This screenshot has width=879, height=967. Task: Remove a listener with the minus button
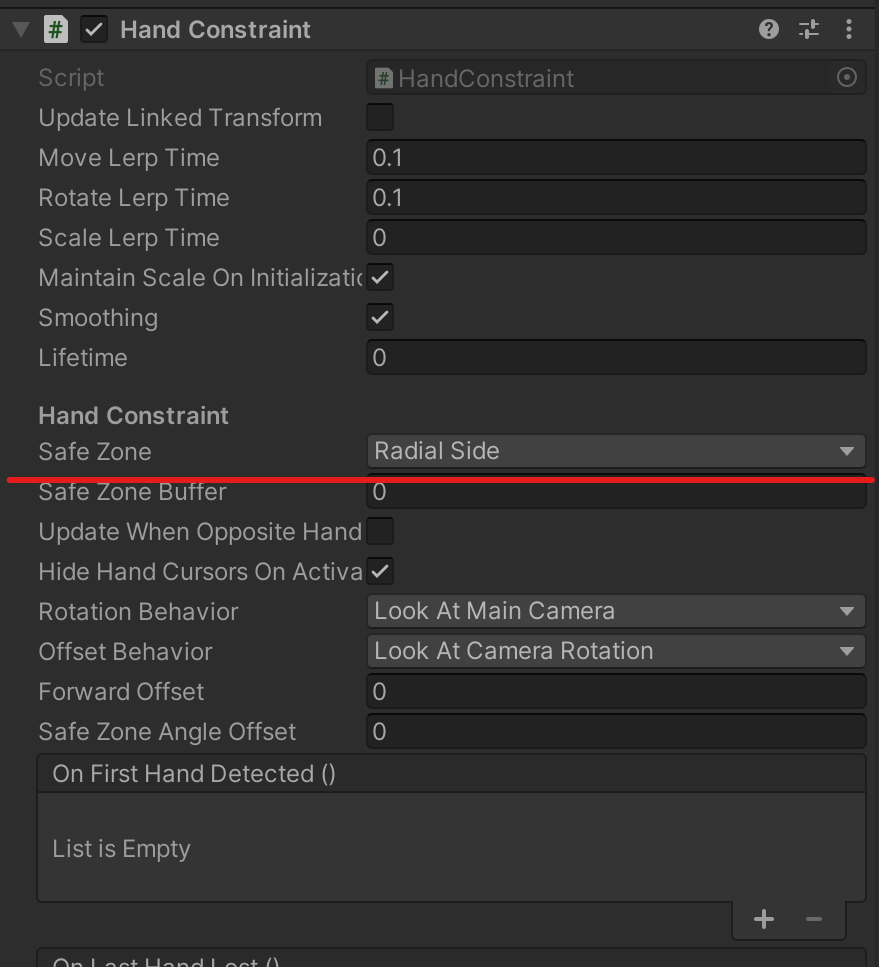tap(814, 918)
